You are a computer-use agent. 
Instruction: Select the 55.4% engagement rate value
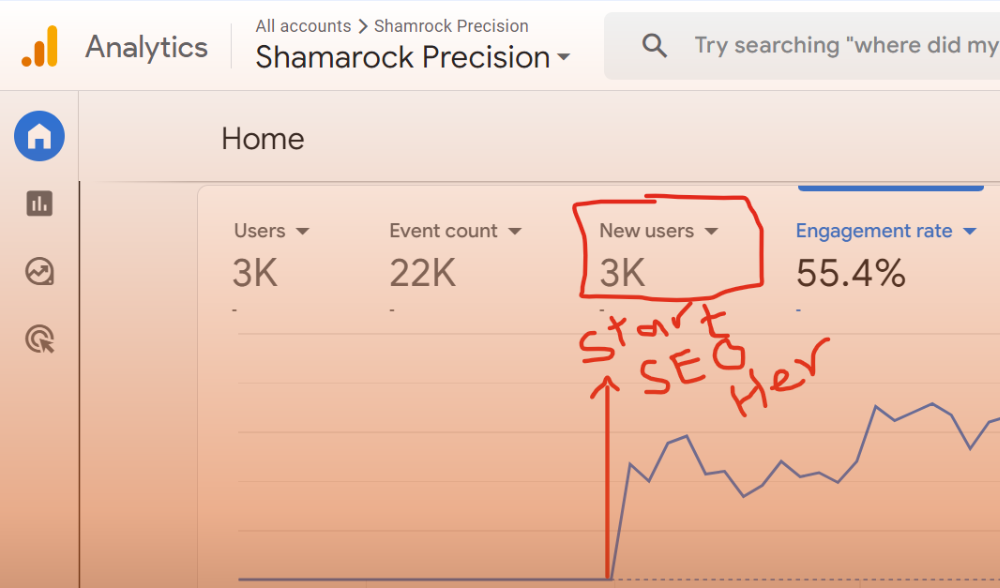click(851, 272)
